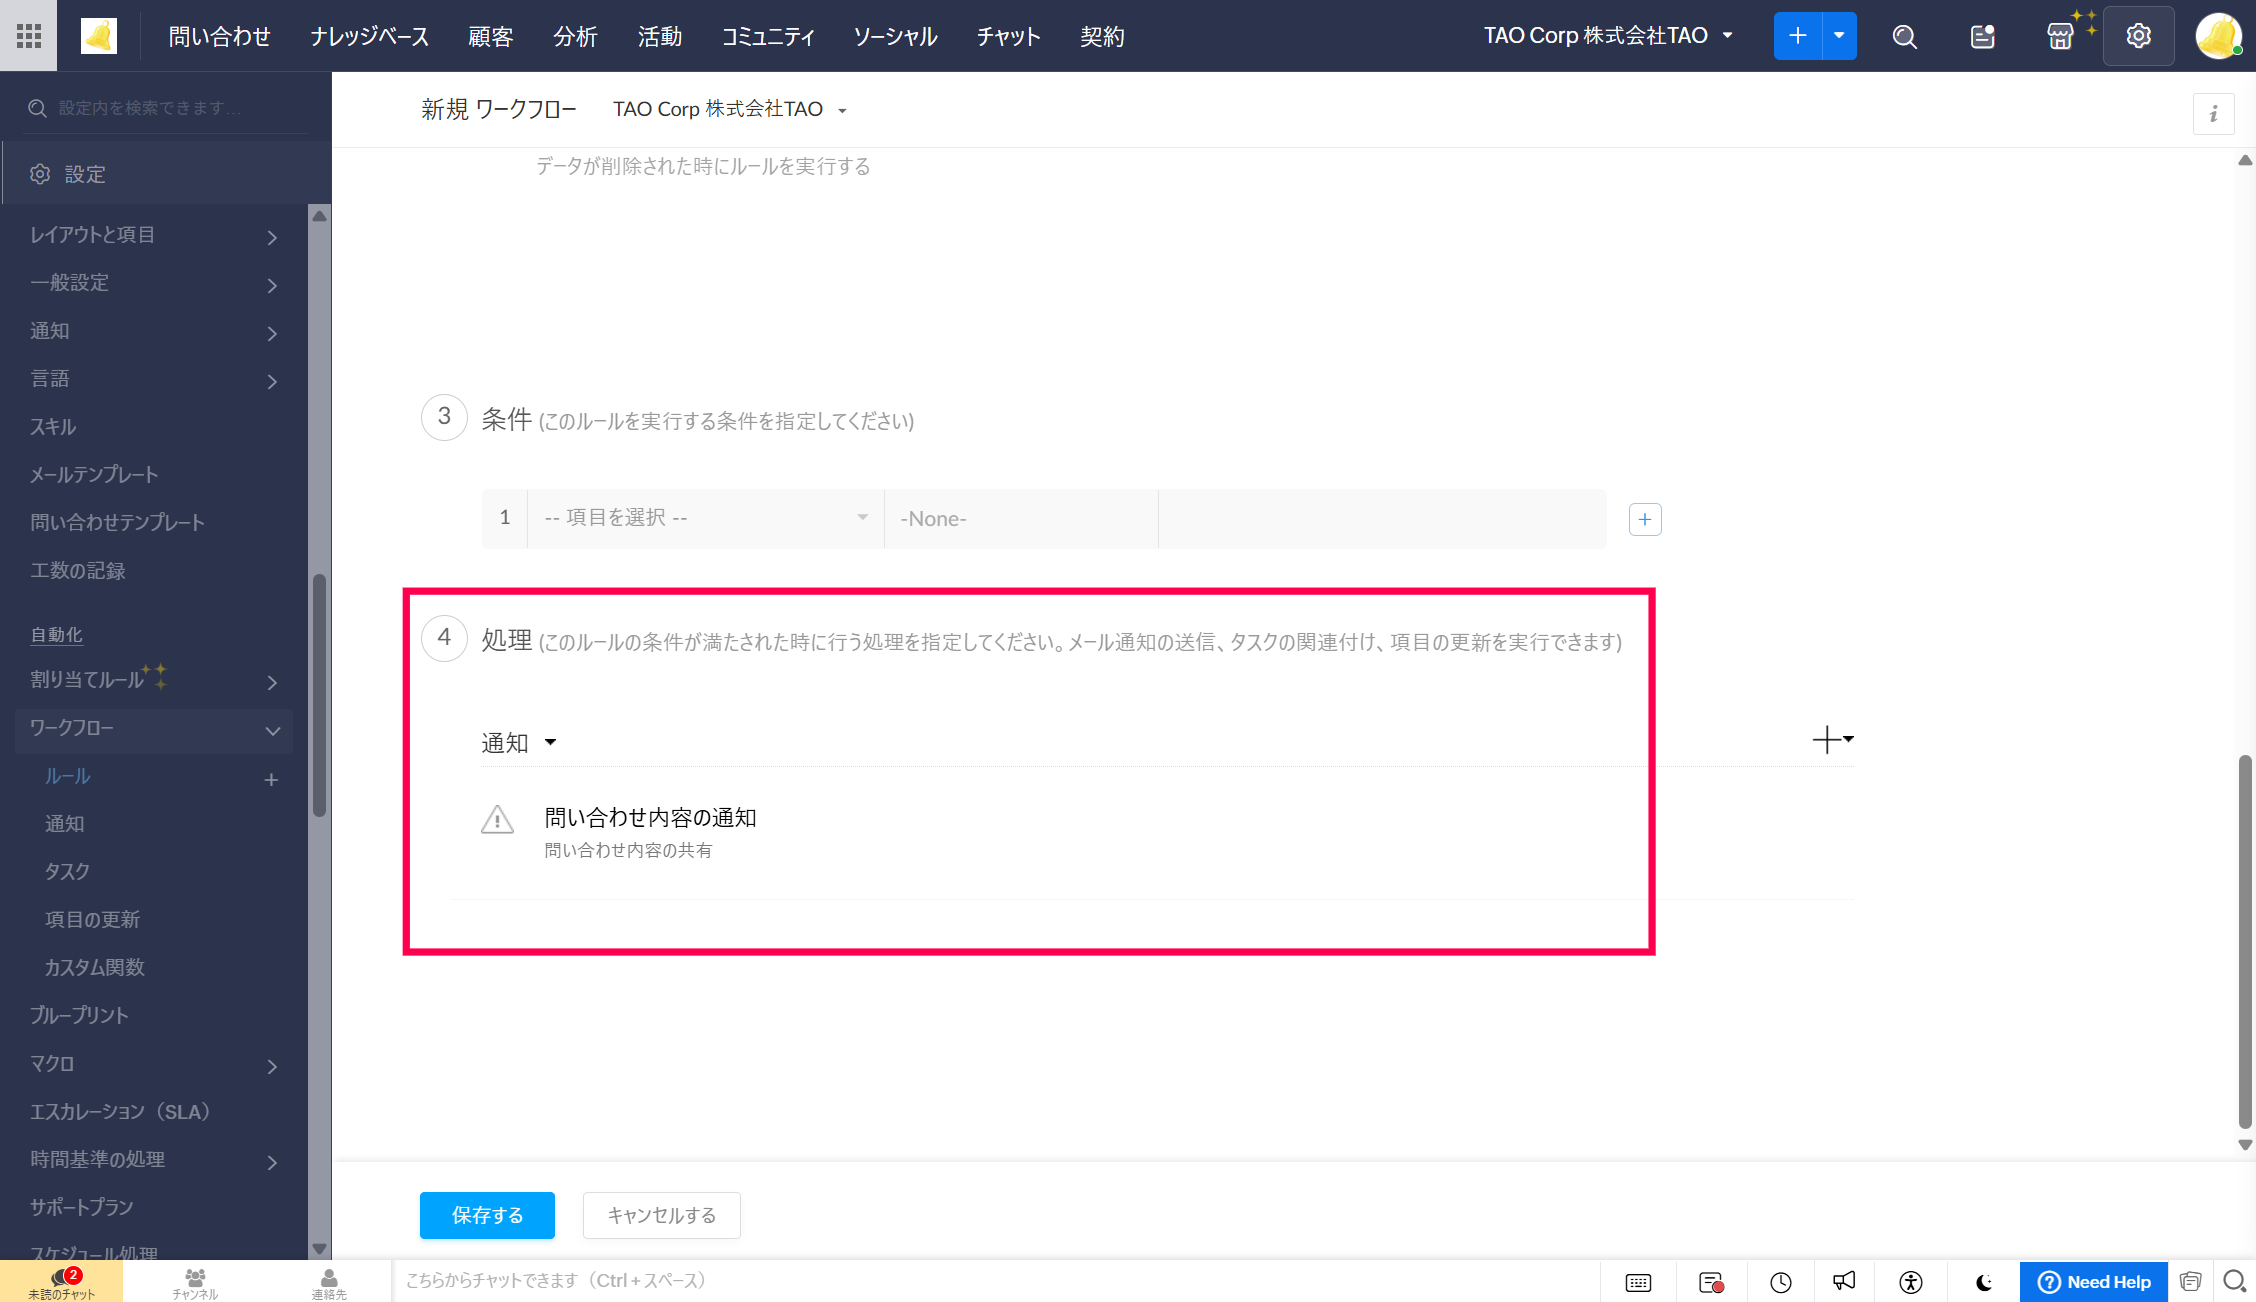Expand the 割り当てルール sidebar item
This screenshot has width=2256, height=1302.
click(272, 682)
